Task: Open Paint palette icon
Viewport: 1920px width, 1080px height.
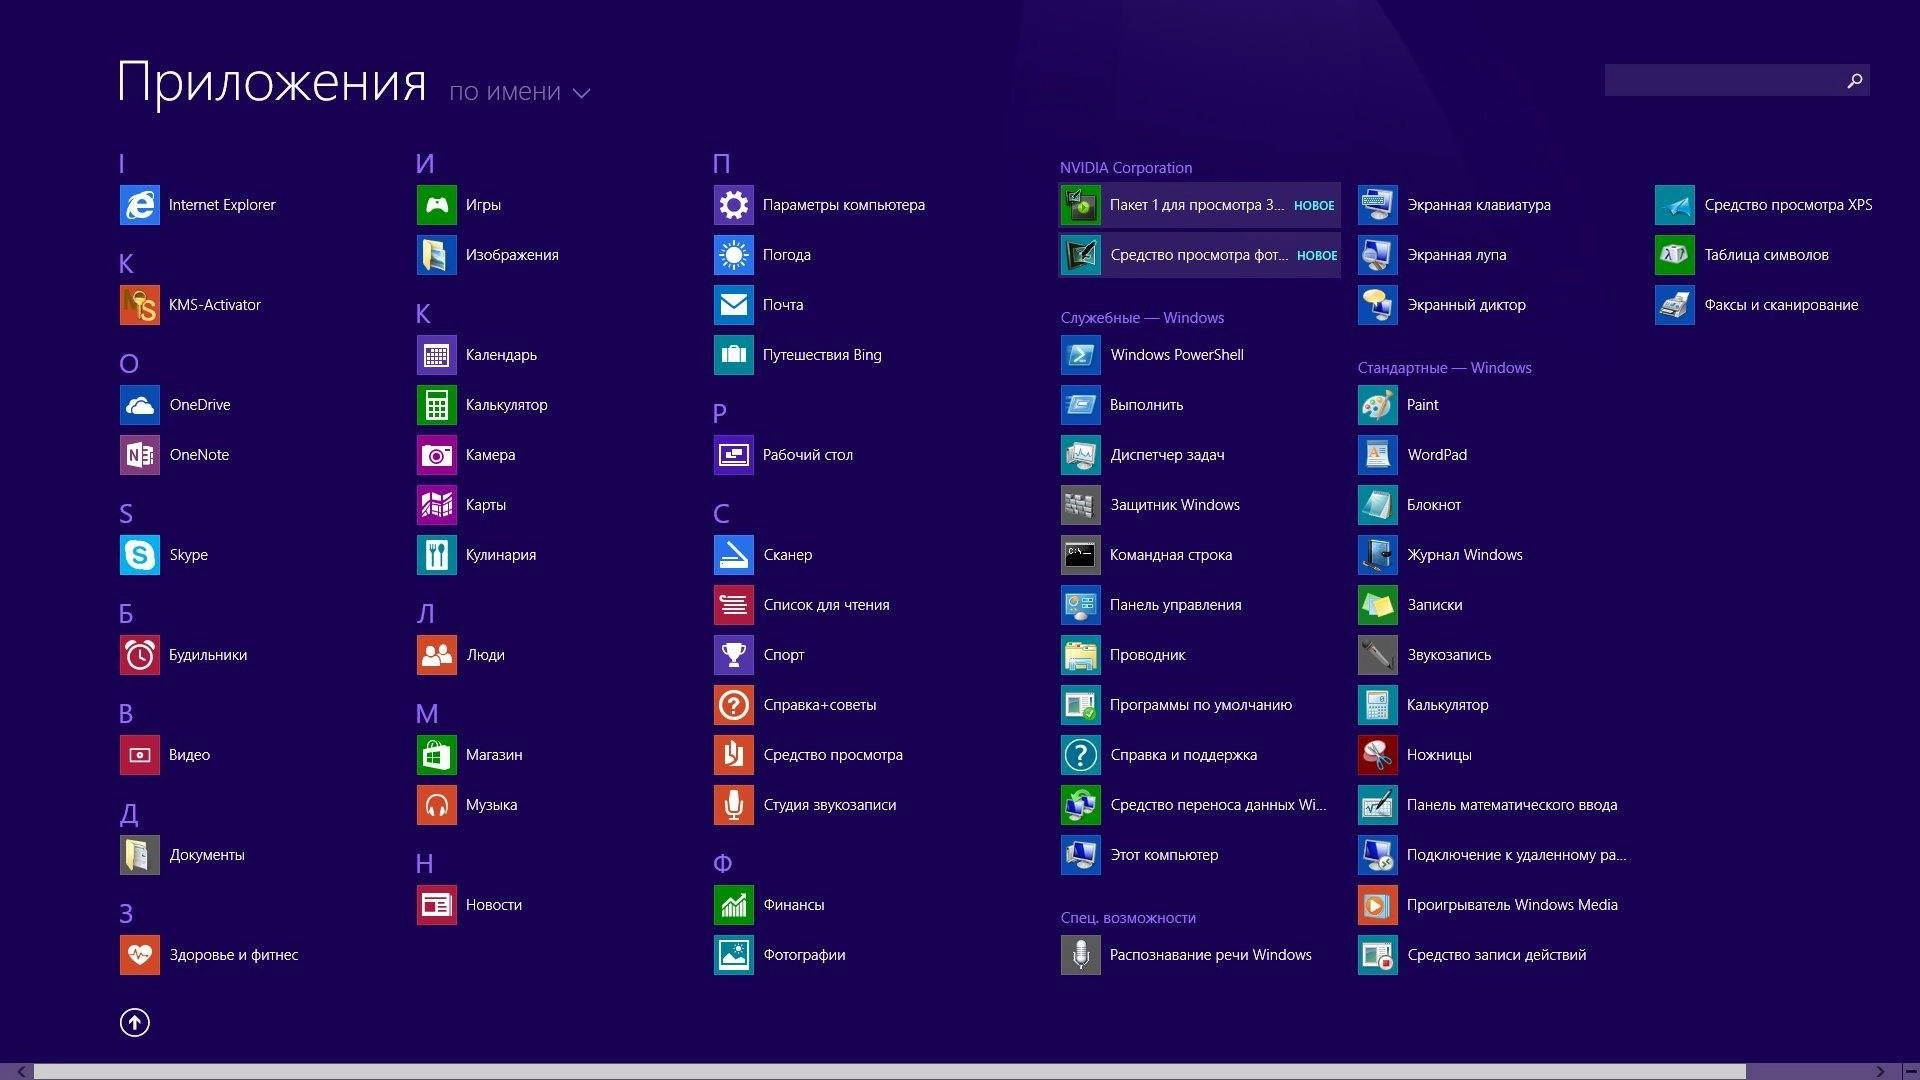Action: point(1378,405)
